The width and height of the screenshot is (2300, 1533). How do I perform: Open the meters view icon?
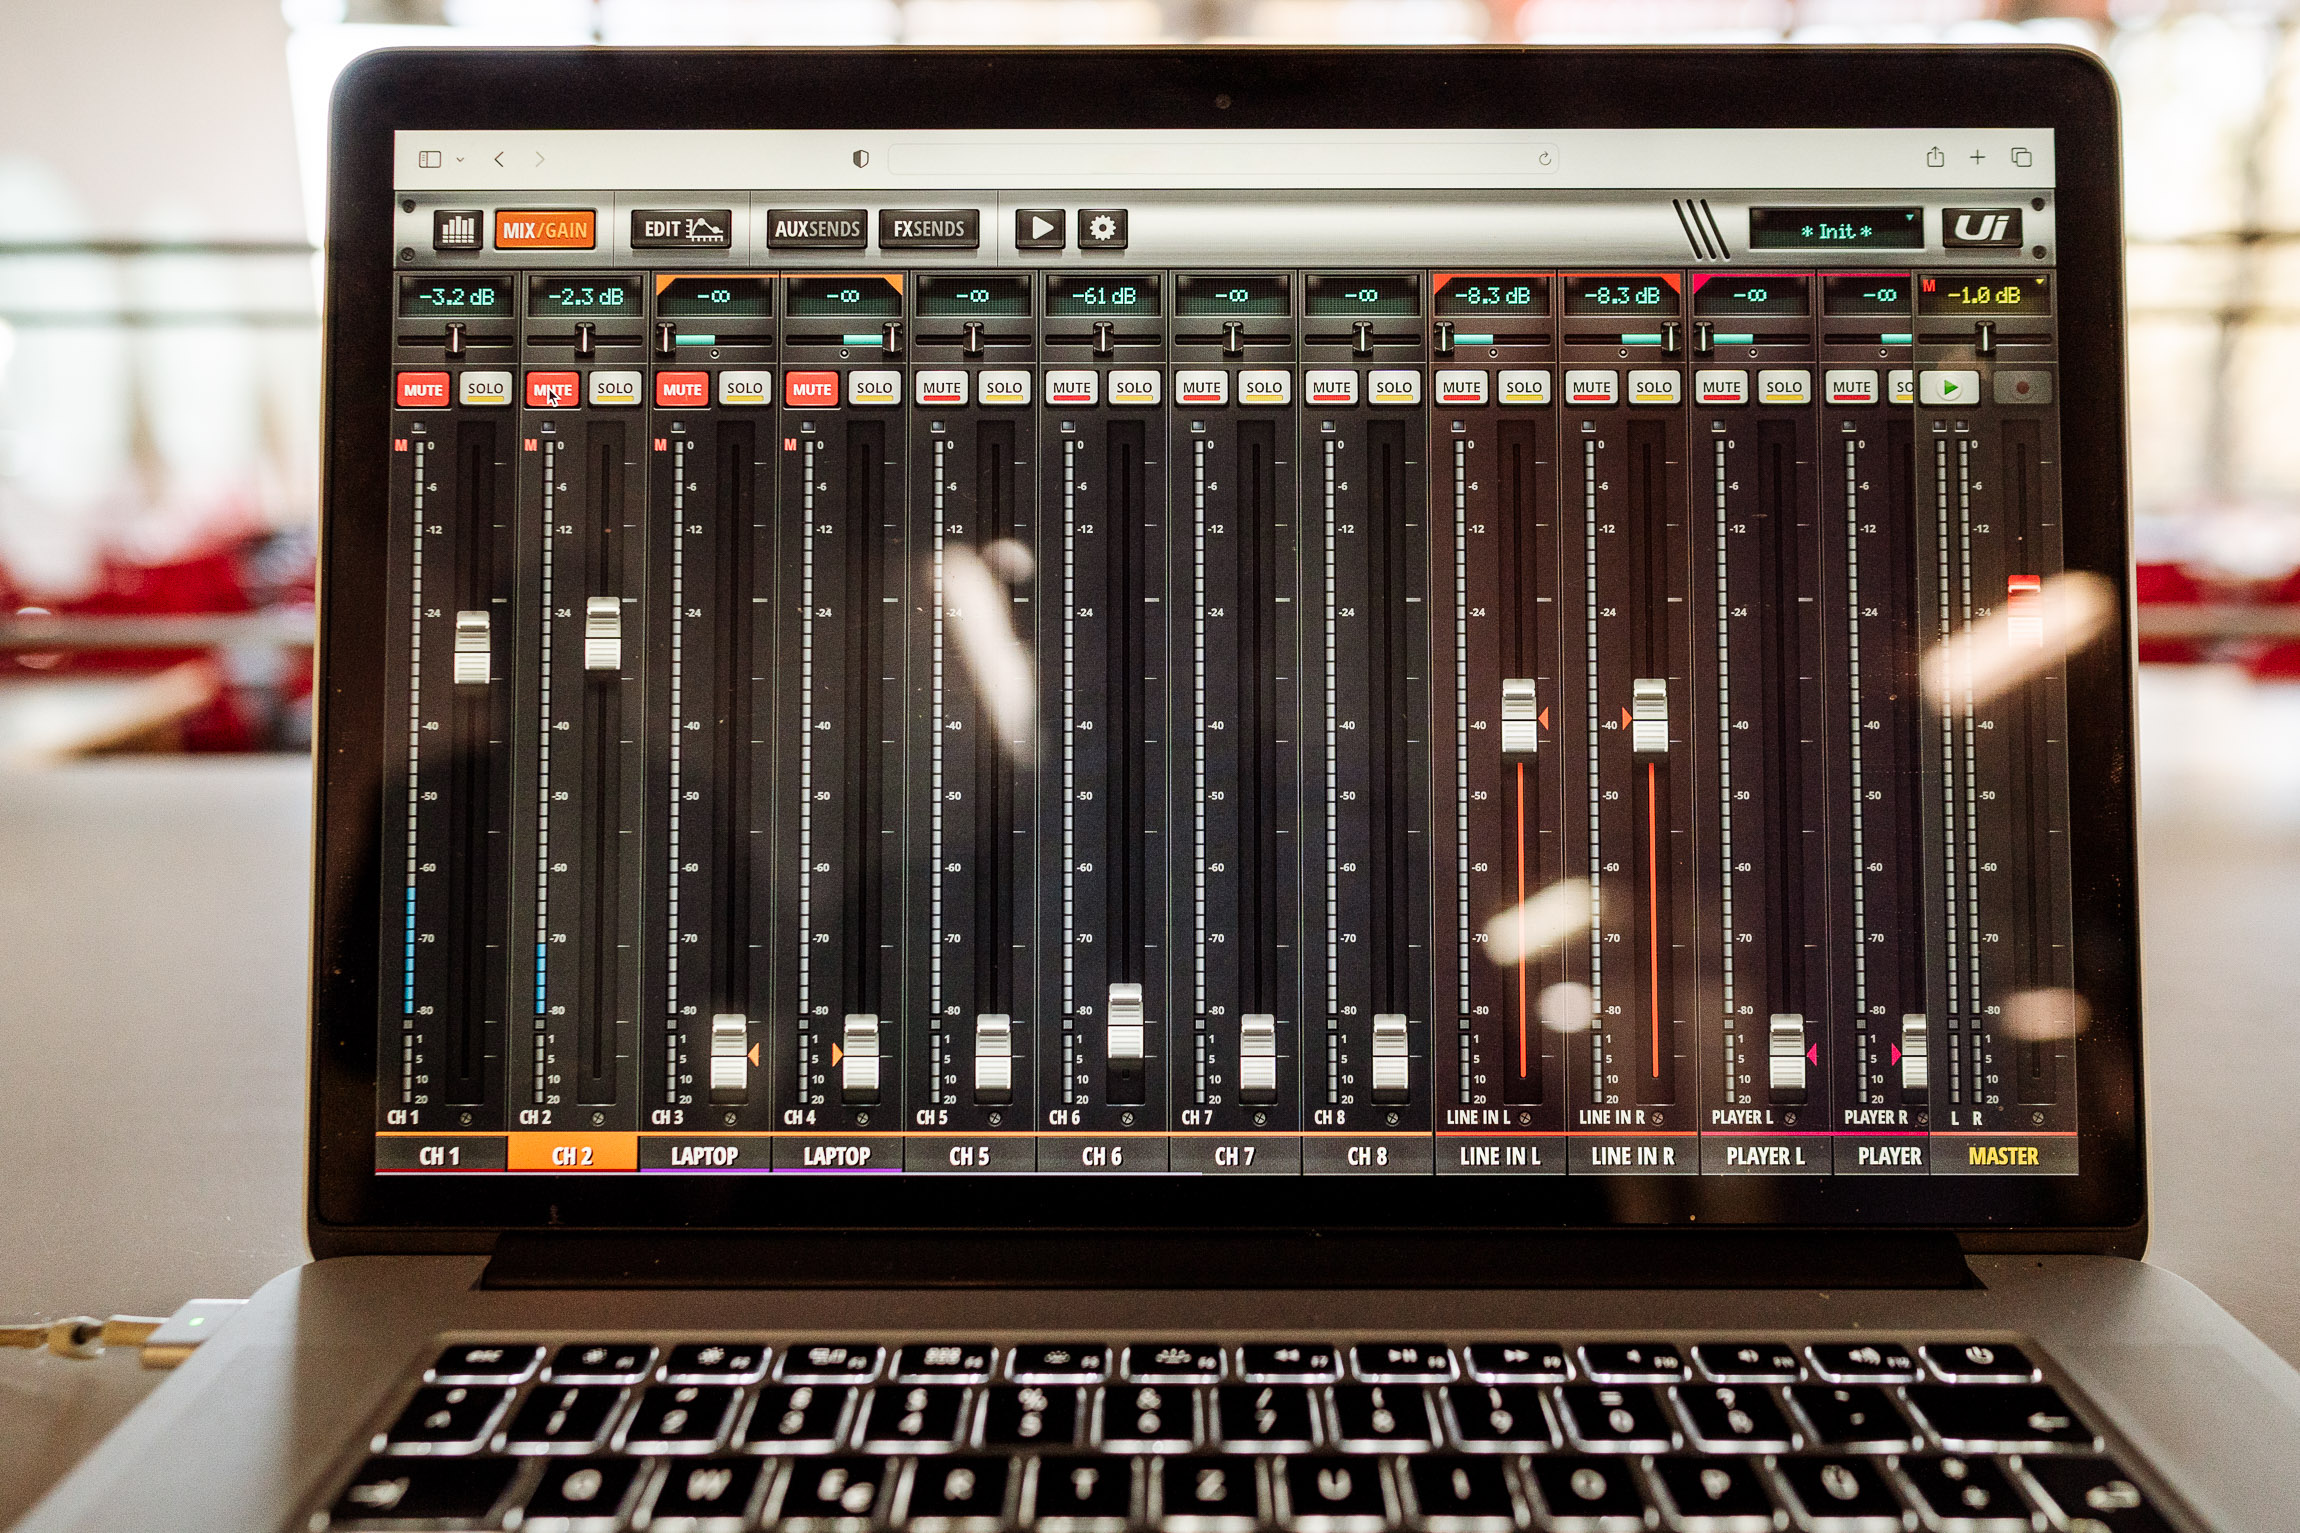458,229
